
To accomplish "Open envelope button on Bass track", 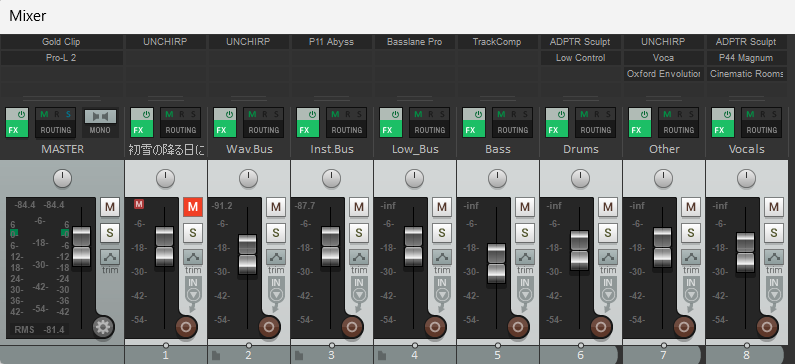I will (x=525, y=257).
